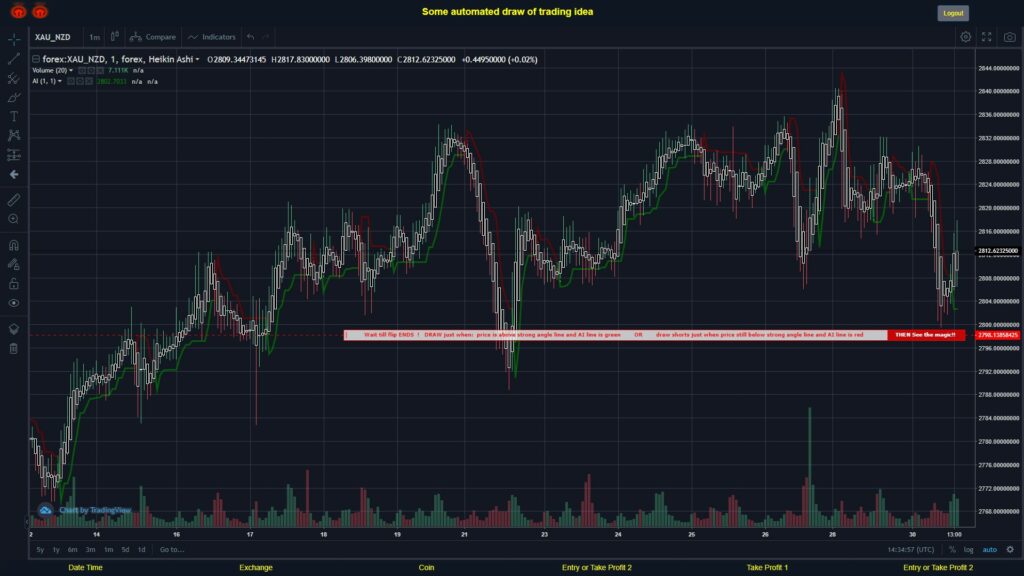Screen dimensions: 1024x576
Task: Click the redo arrow in the toolbar
Action: pos(266,37)
